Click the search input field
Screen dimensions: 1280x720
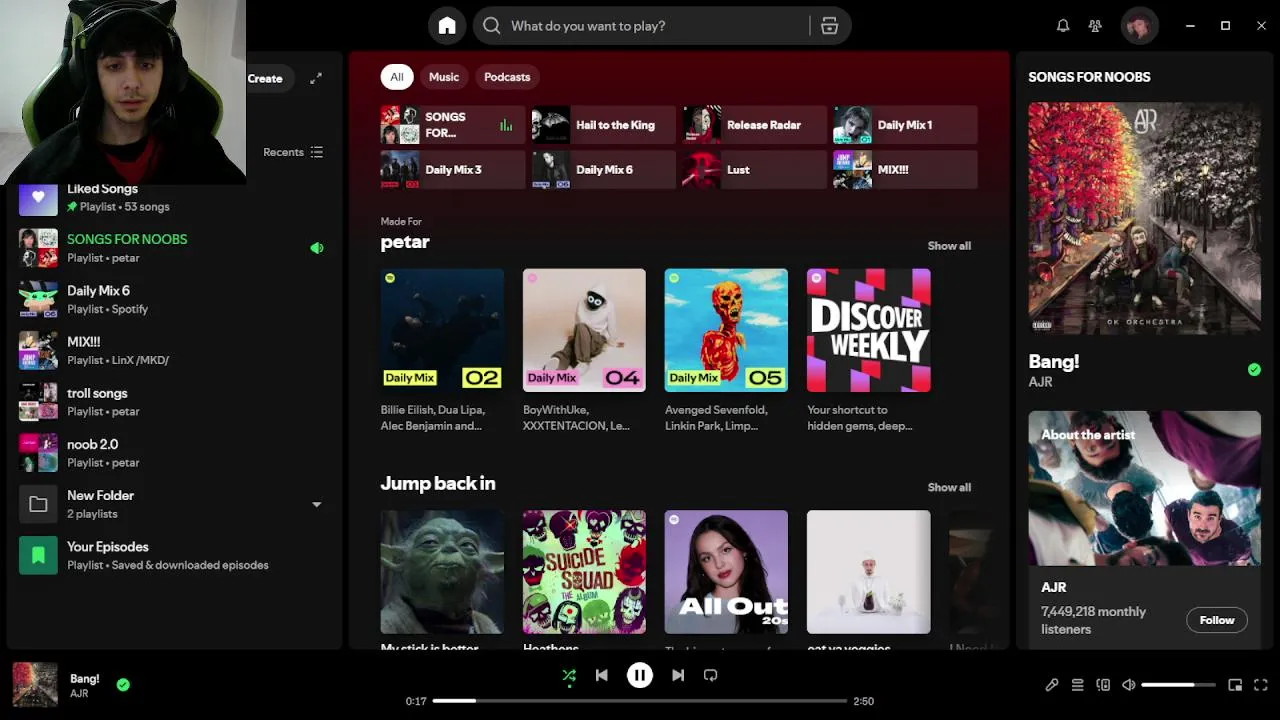[655, 26]
